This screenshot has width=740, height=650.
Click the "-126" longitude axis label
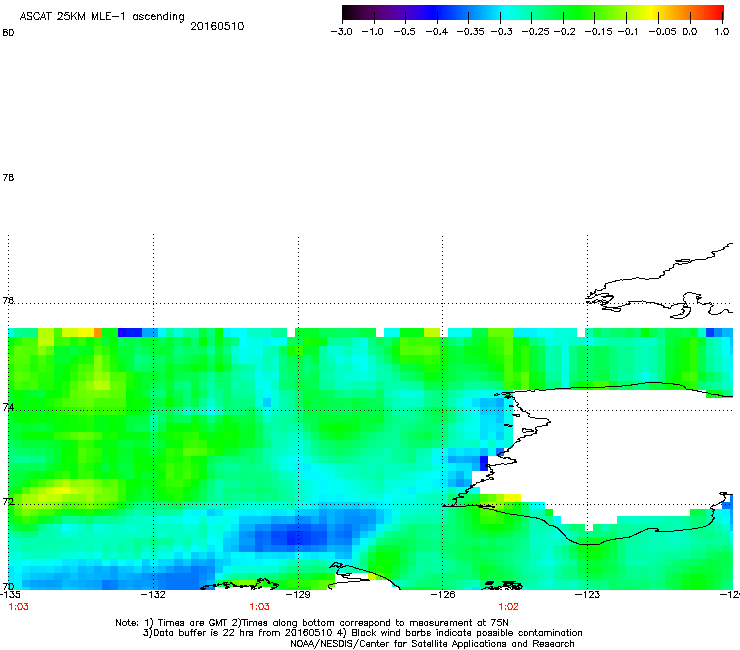(443, 595)
